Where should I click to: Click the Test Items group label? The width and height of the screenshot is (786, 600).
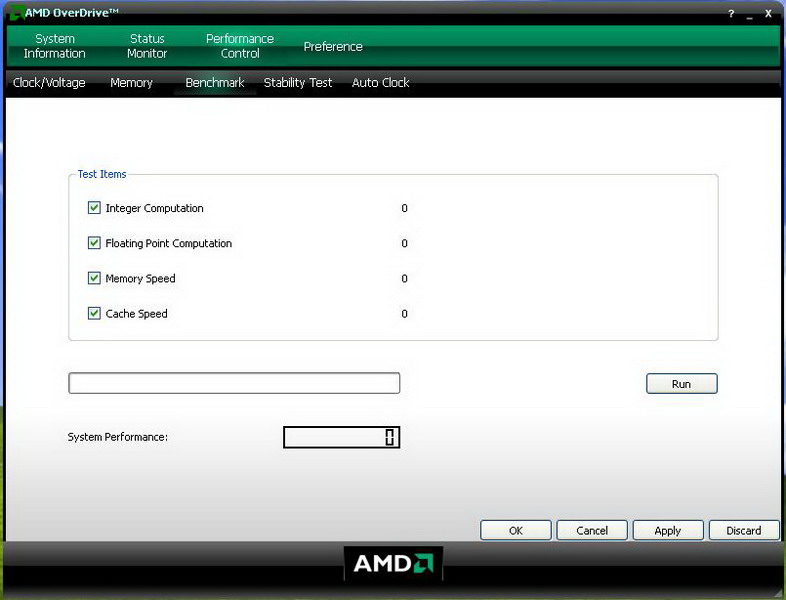(102, 174)
